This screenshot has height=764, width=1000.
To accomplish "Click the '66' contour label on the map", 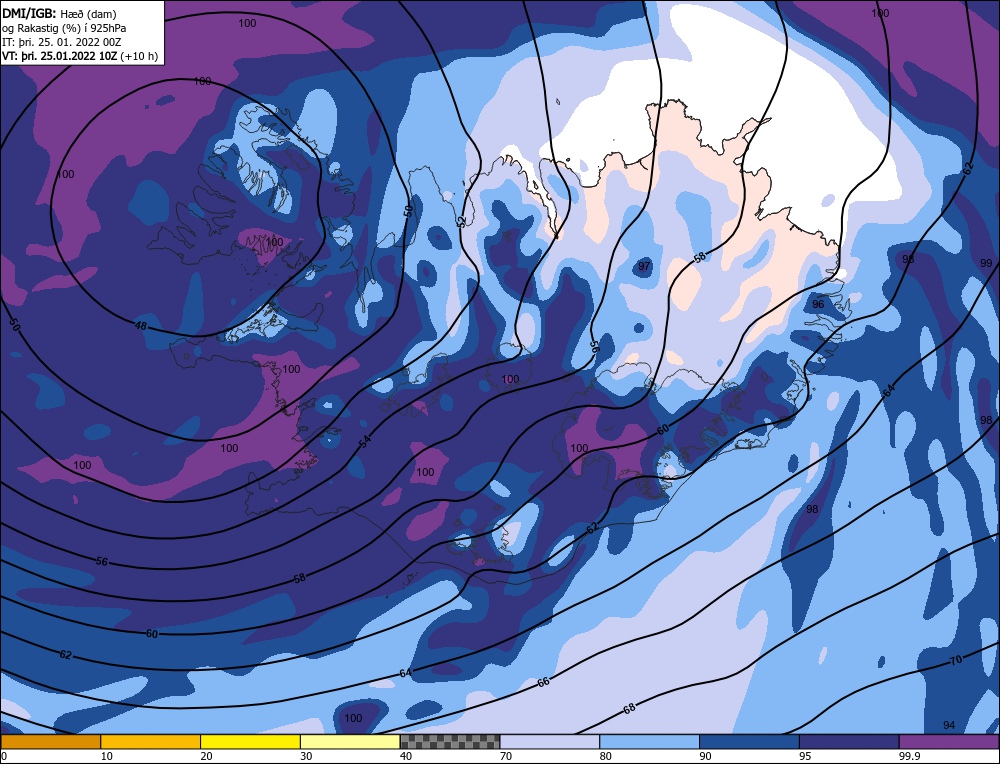I will (543, 682).
